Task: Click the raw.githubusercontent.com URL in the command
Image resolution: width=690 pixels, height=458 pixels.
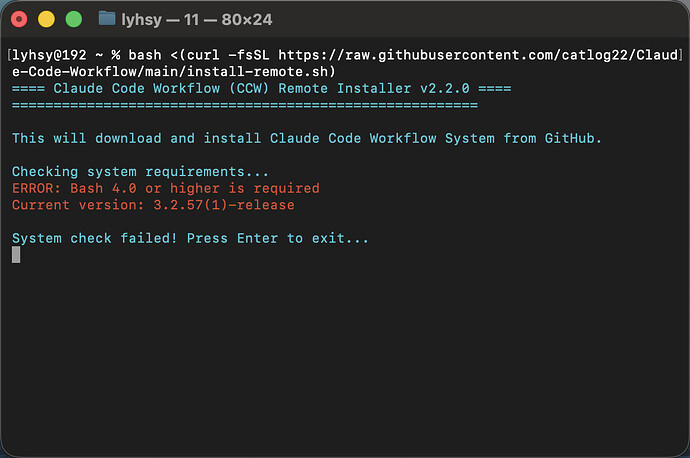Action: click(x=478, y=55)
